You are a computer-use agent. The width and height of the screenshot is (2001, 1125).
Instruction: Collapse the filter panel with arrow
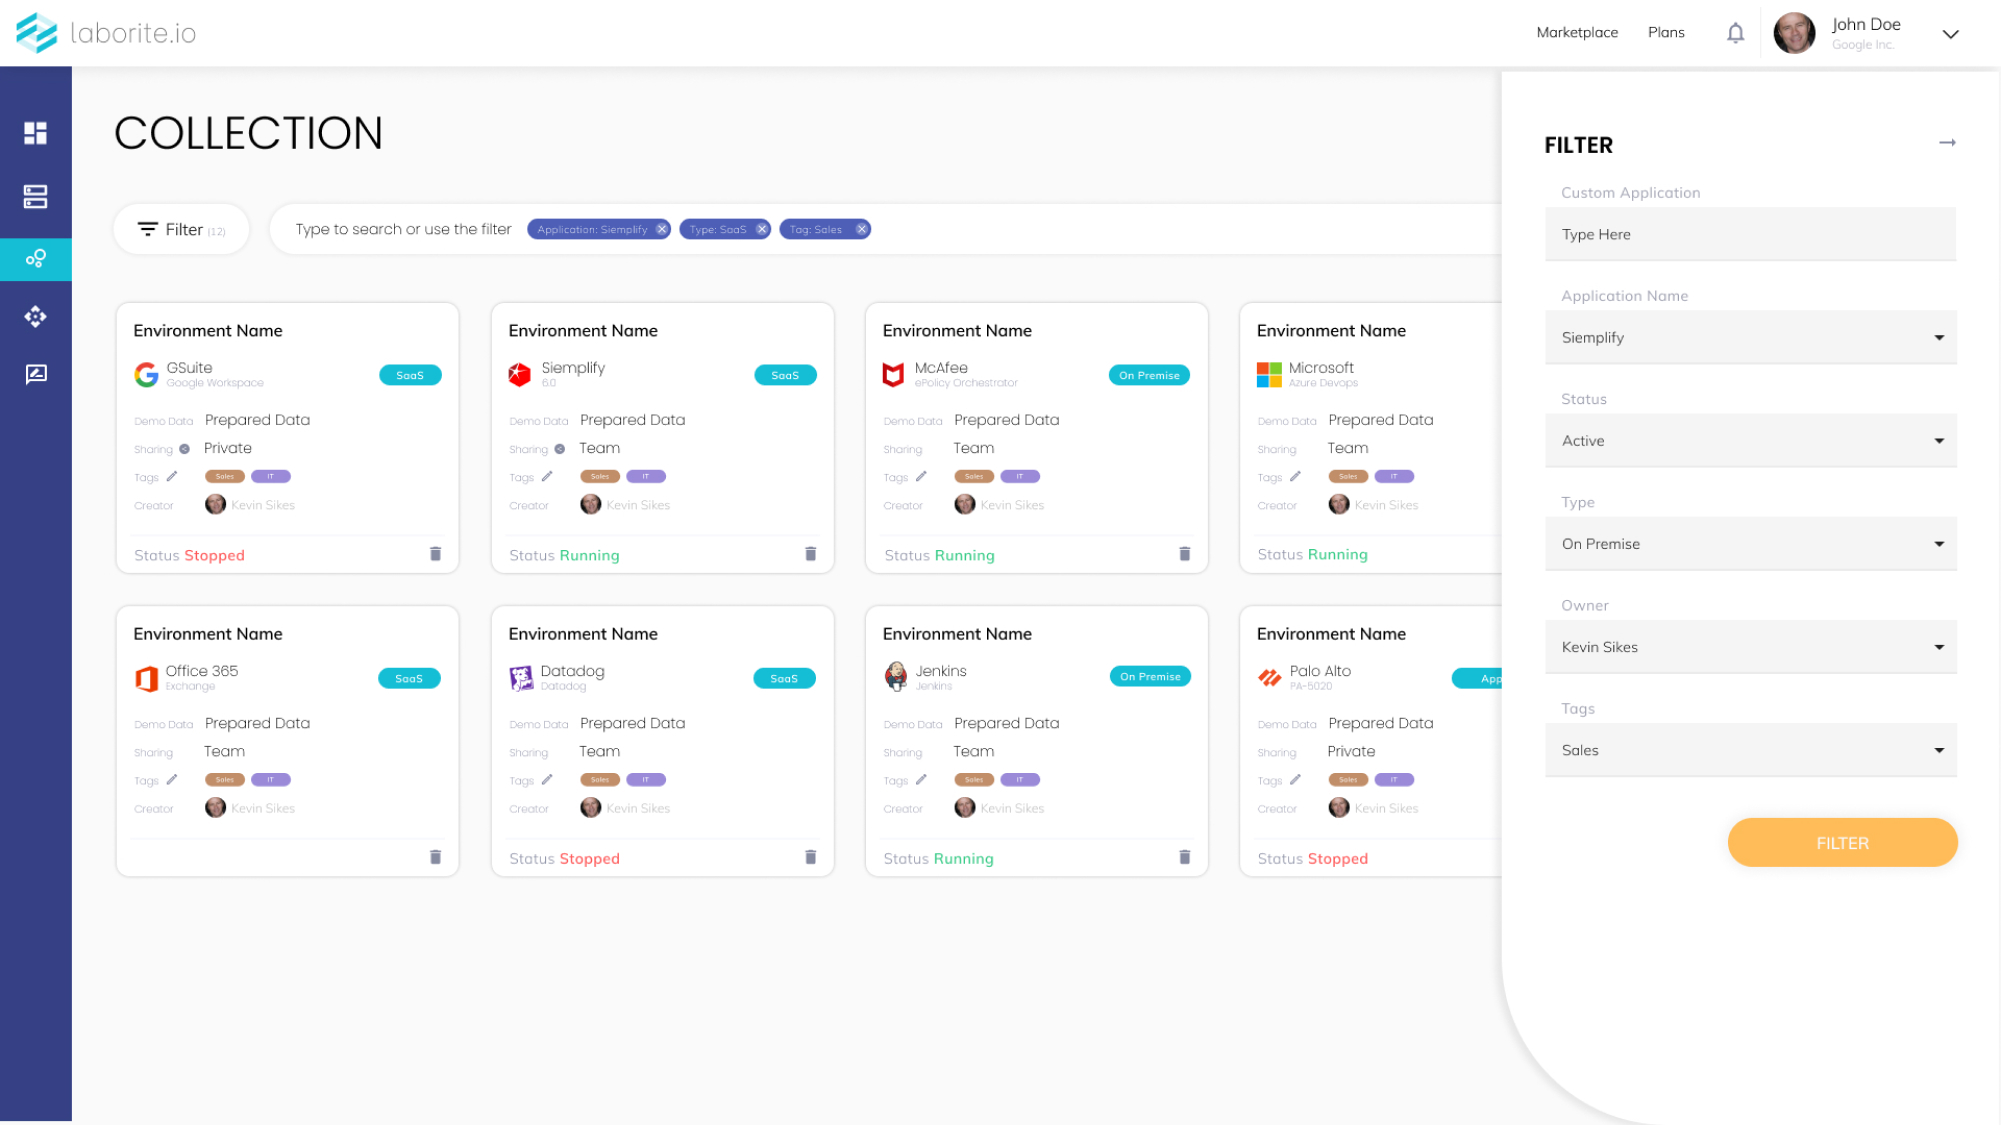pos(1946,143)
